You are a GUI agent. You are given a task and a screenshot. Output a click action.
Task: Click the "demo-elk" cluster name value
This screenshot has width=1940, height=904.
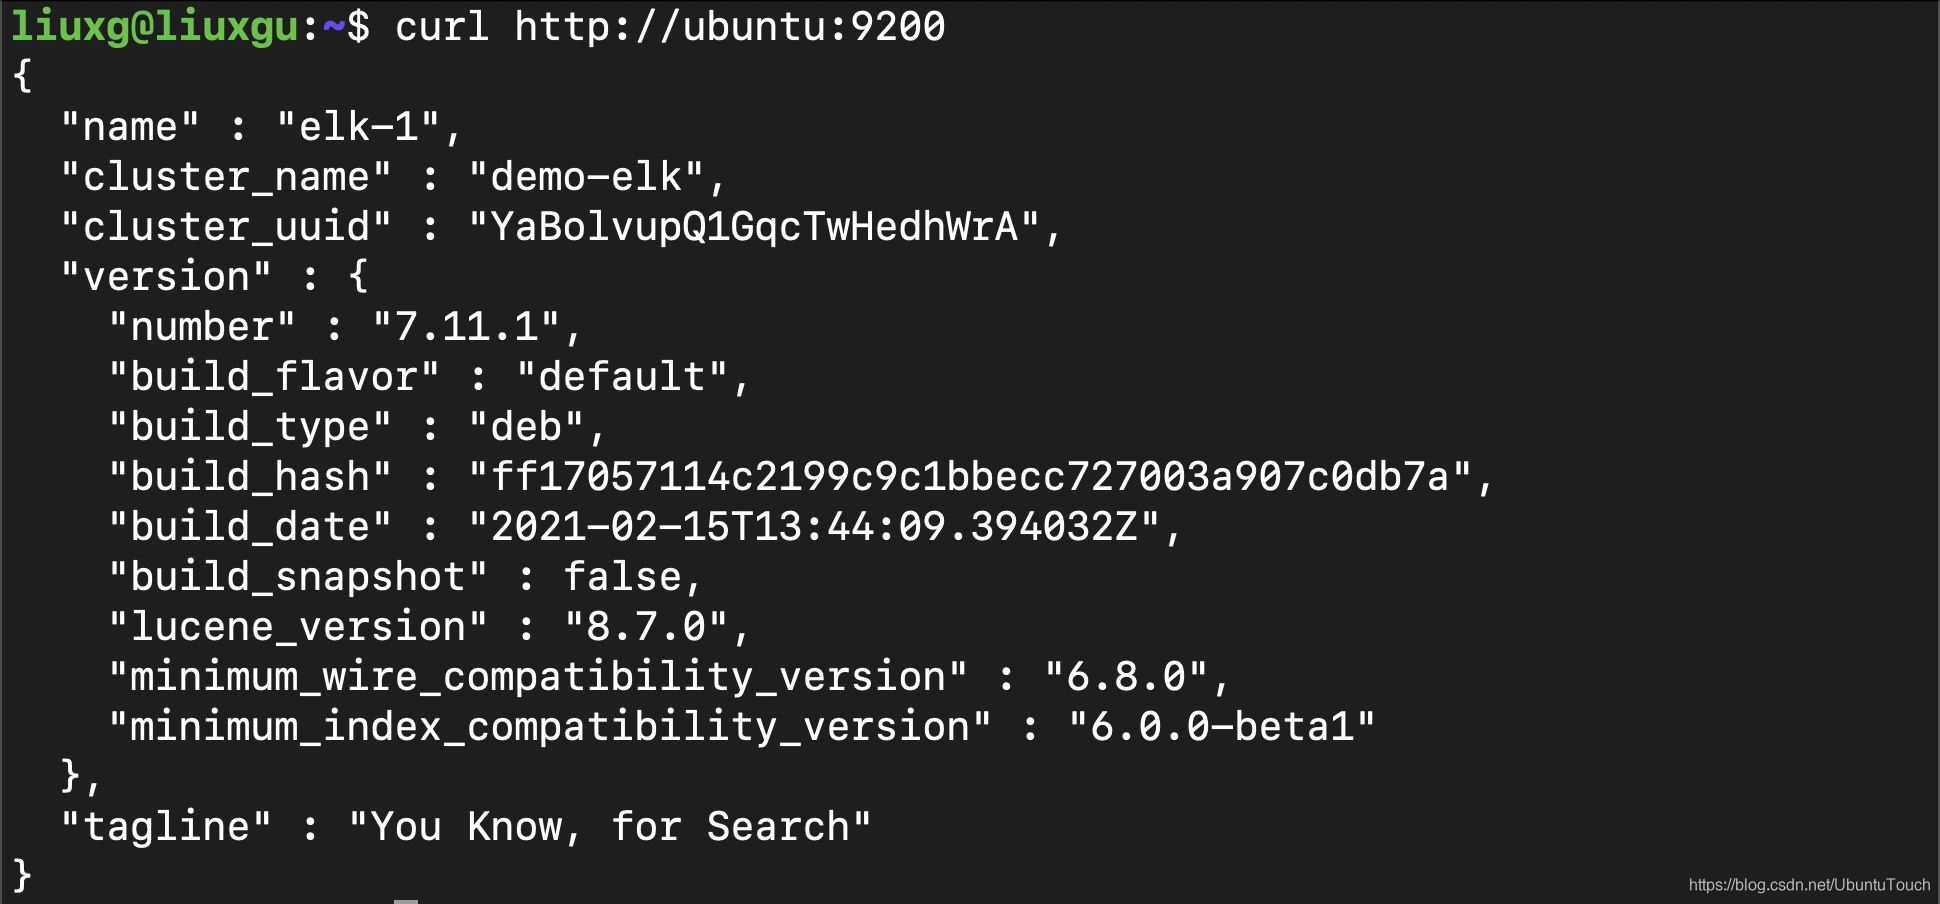click(x=586, y=178)
